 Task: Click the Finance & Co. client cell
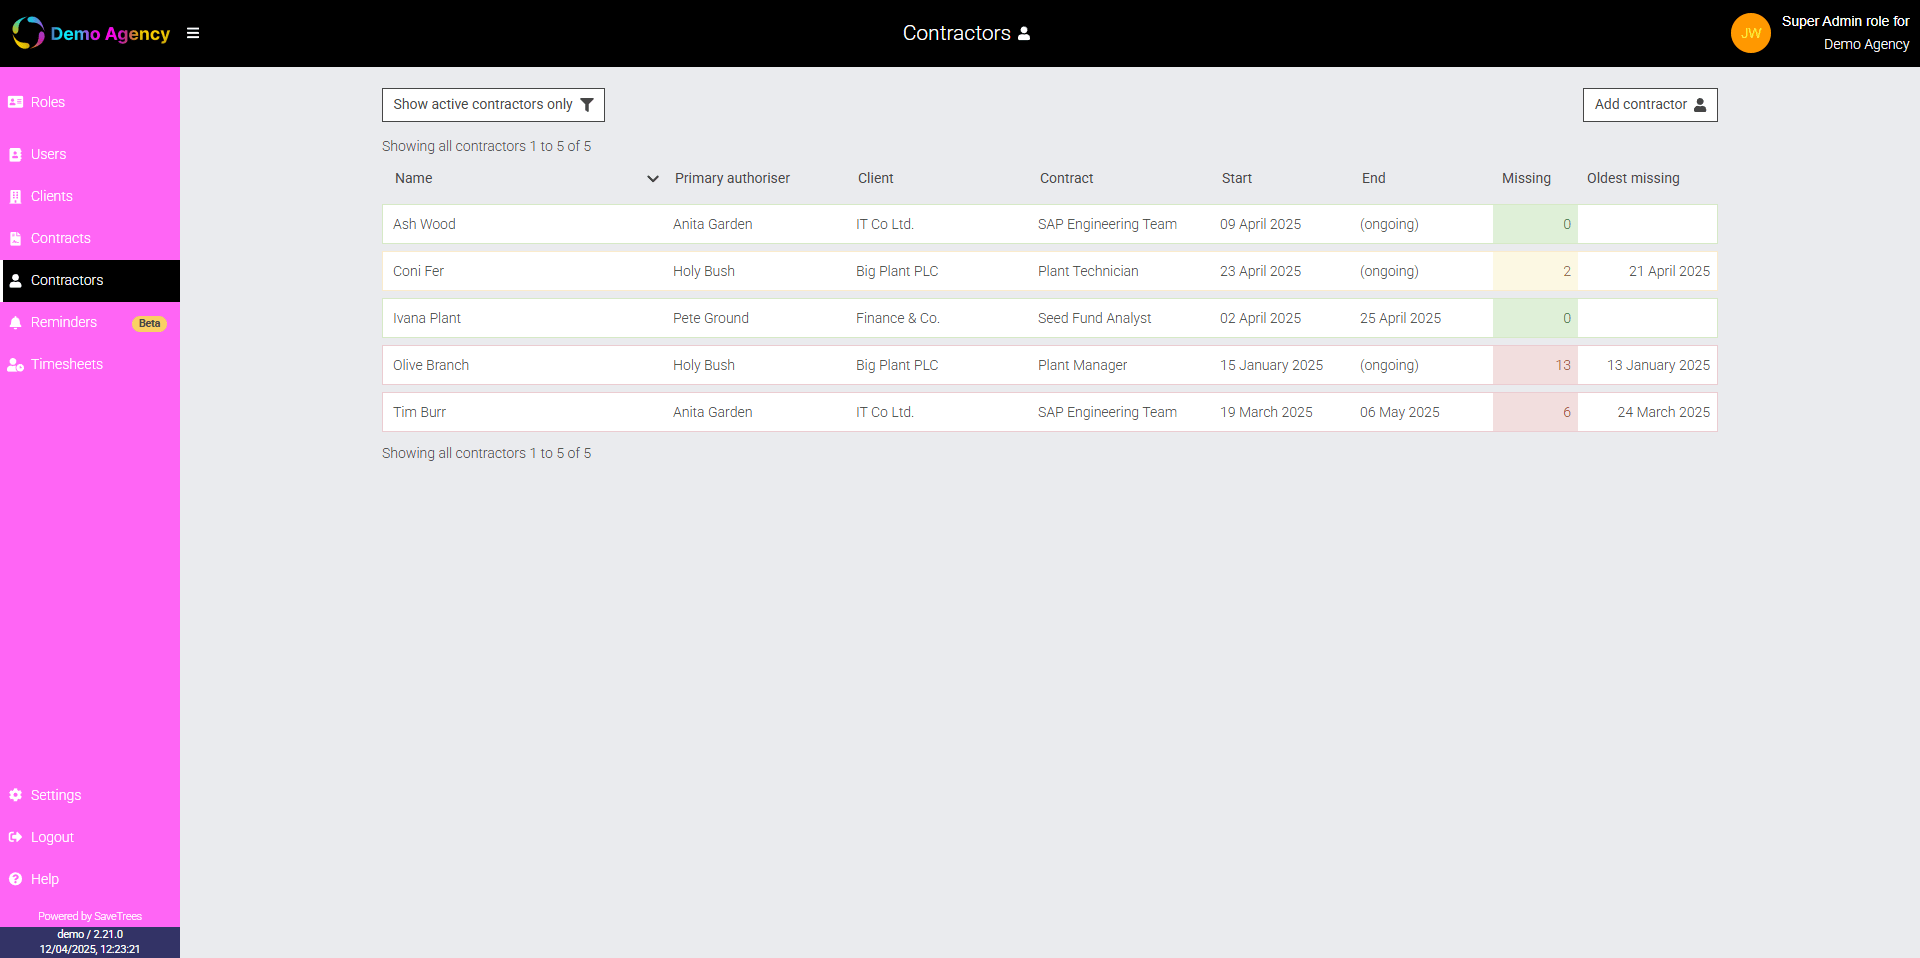click(897, 318)
